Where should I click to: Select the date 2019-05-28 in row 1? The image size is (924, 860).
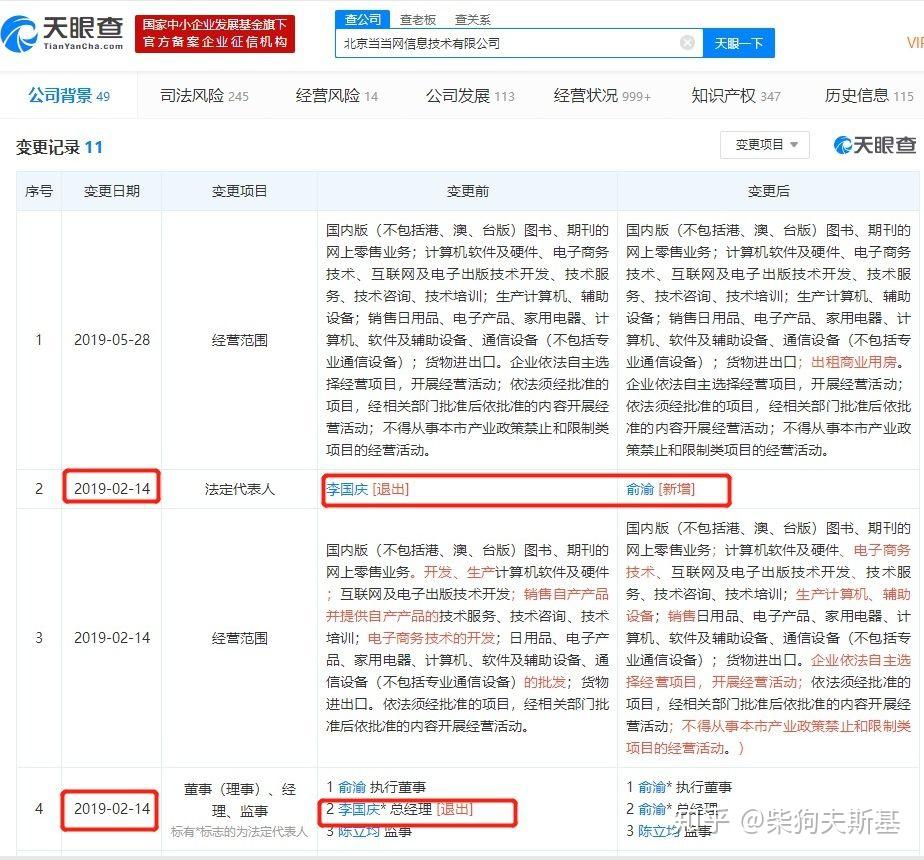[x=112, y=340]
